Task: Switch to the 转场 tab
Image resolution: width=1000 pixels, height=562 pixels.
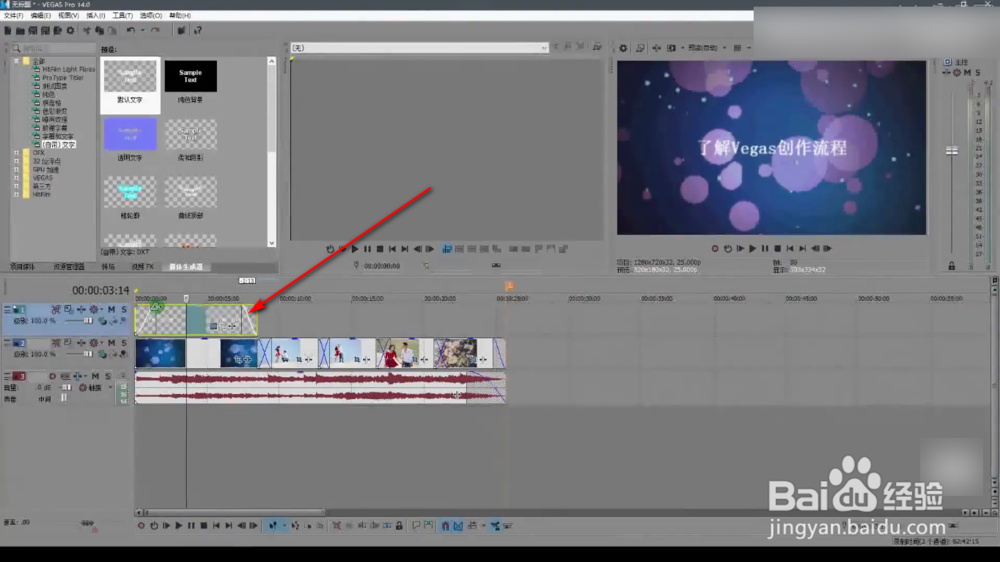Action: point(108,267)
